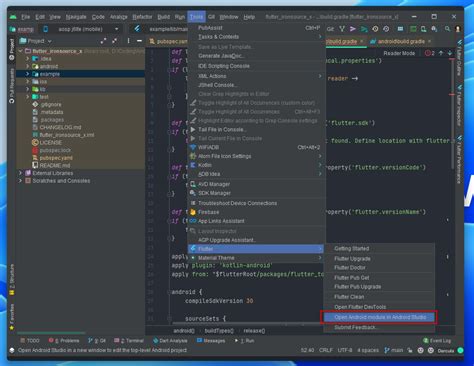474x366 pixels.
Task: Go to previous highlighted error arrow
Action: coord(441,53)
